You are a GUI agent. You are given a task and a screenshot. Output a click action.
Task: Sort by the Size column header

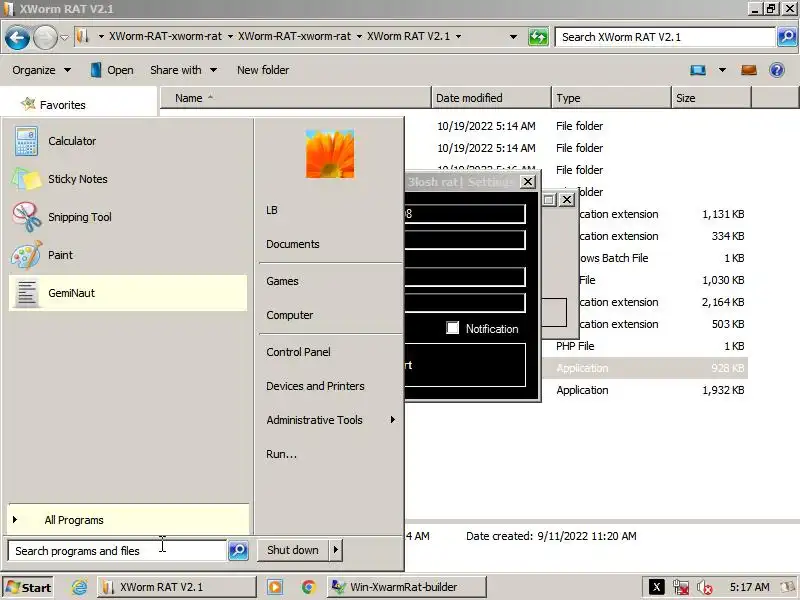tap(711, 98)
